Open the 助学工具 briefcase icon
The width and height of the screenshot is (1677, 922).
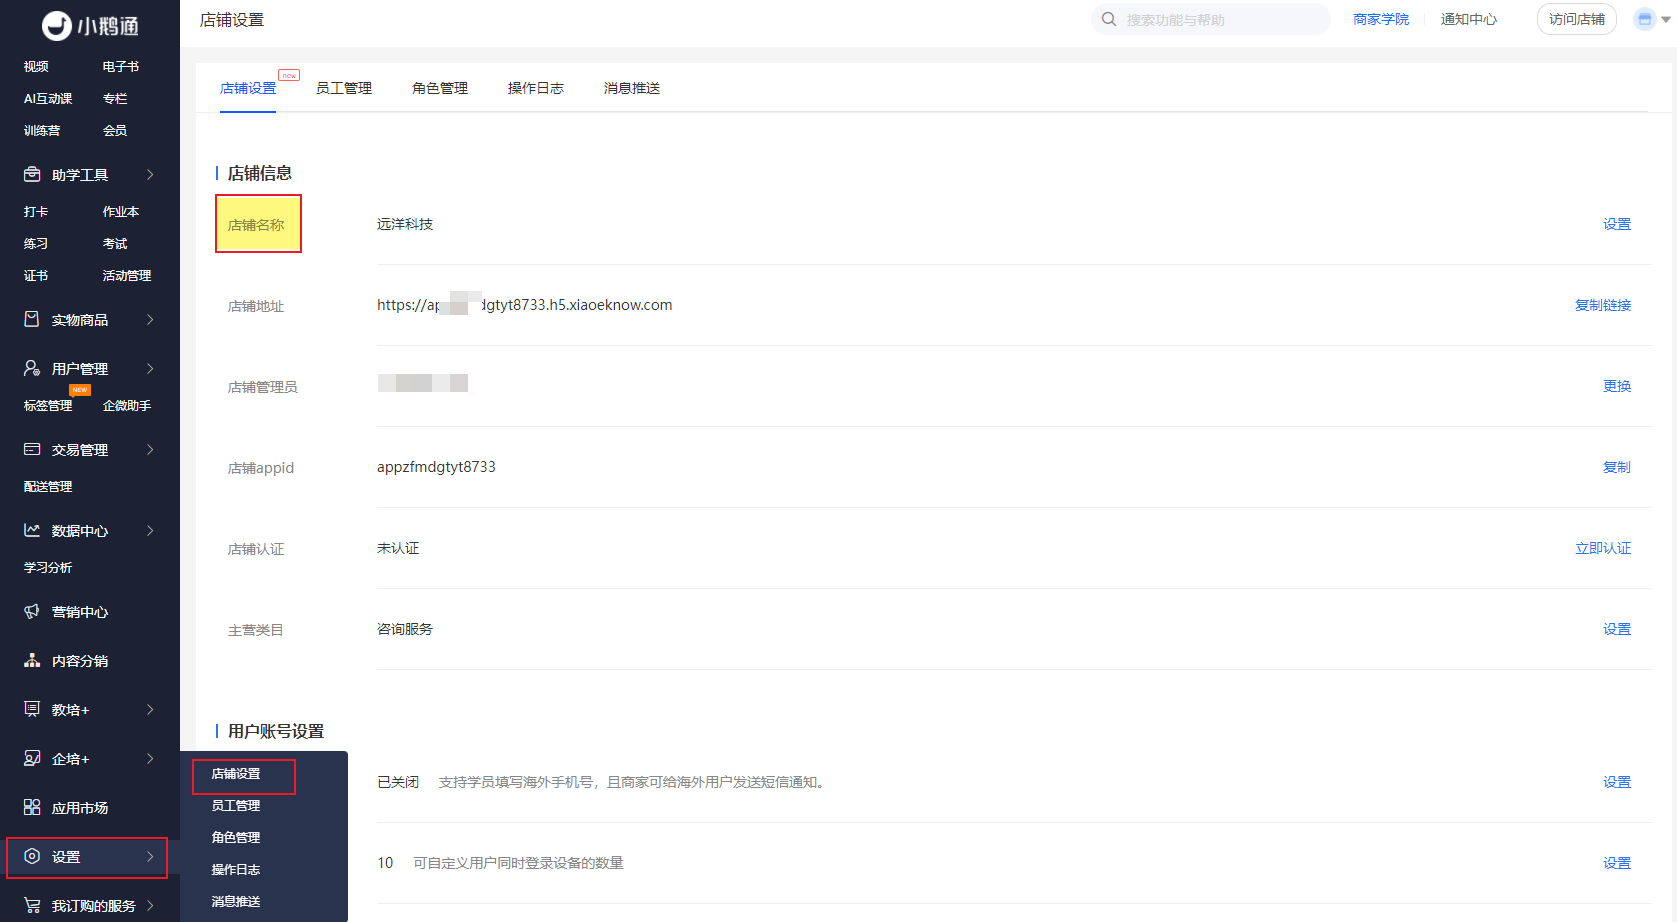[32, 174]
